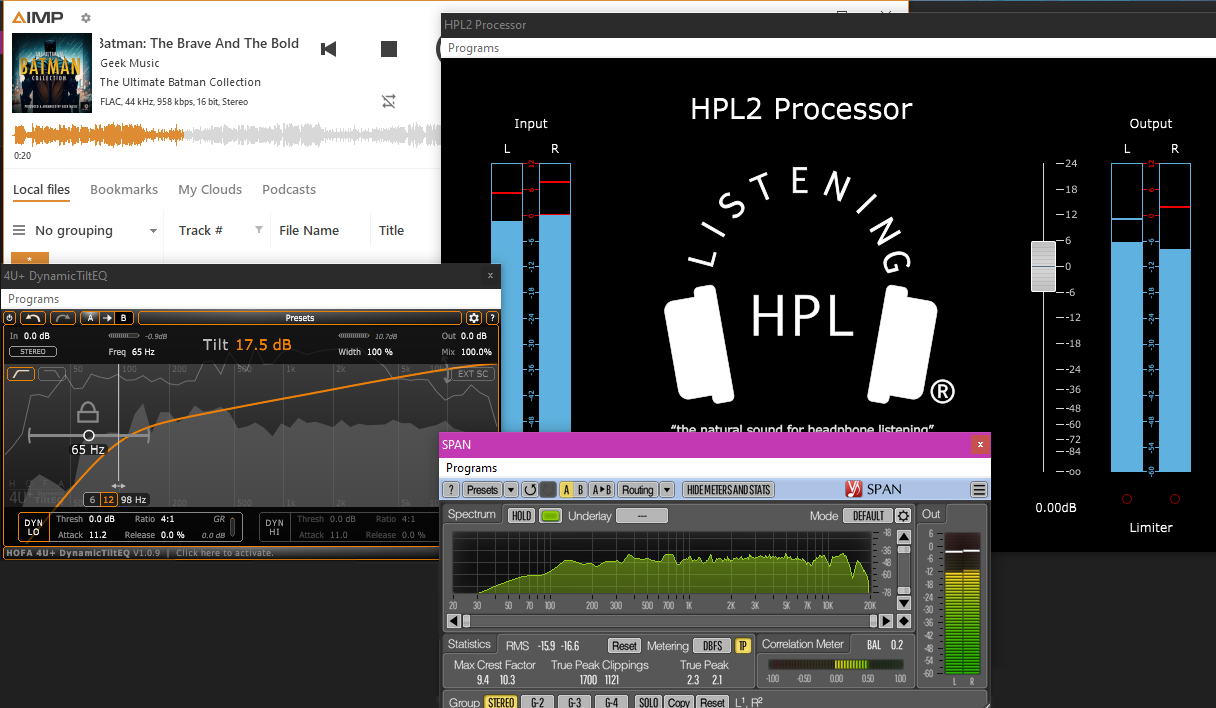
Task: Select A state in SPAN
Action: pyautogui.click(x=565, y=490)
